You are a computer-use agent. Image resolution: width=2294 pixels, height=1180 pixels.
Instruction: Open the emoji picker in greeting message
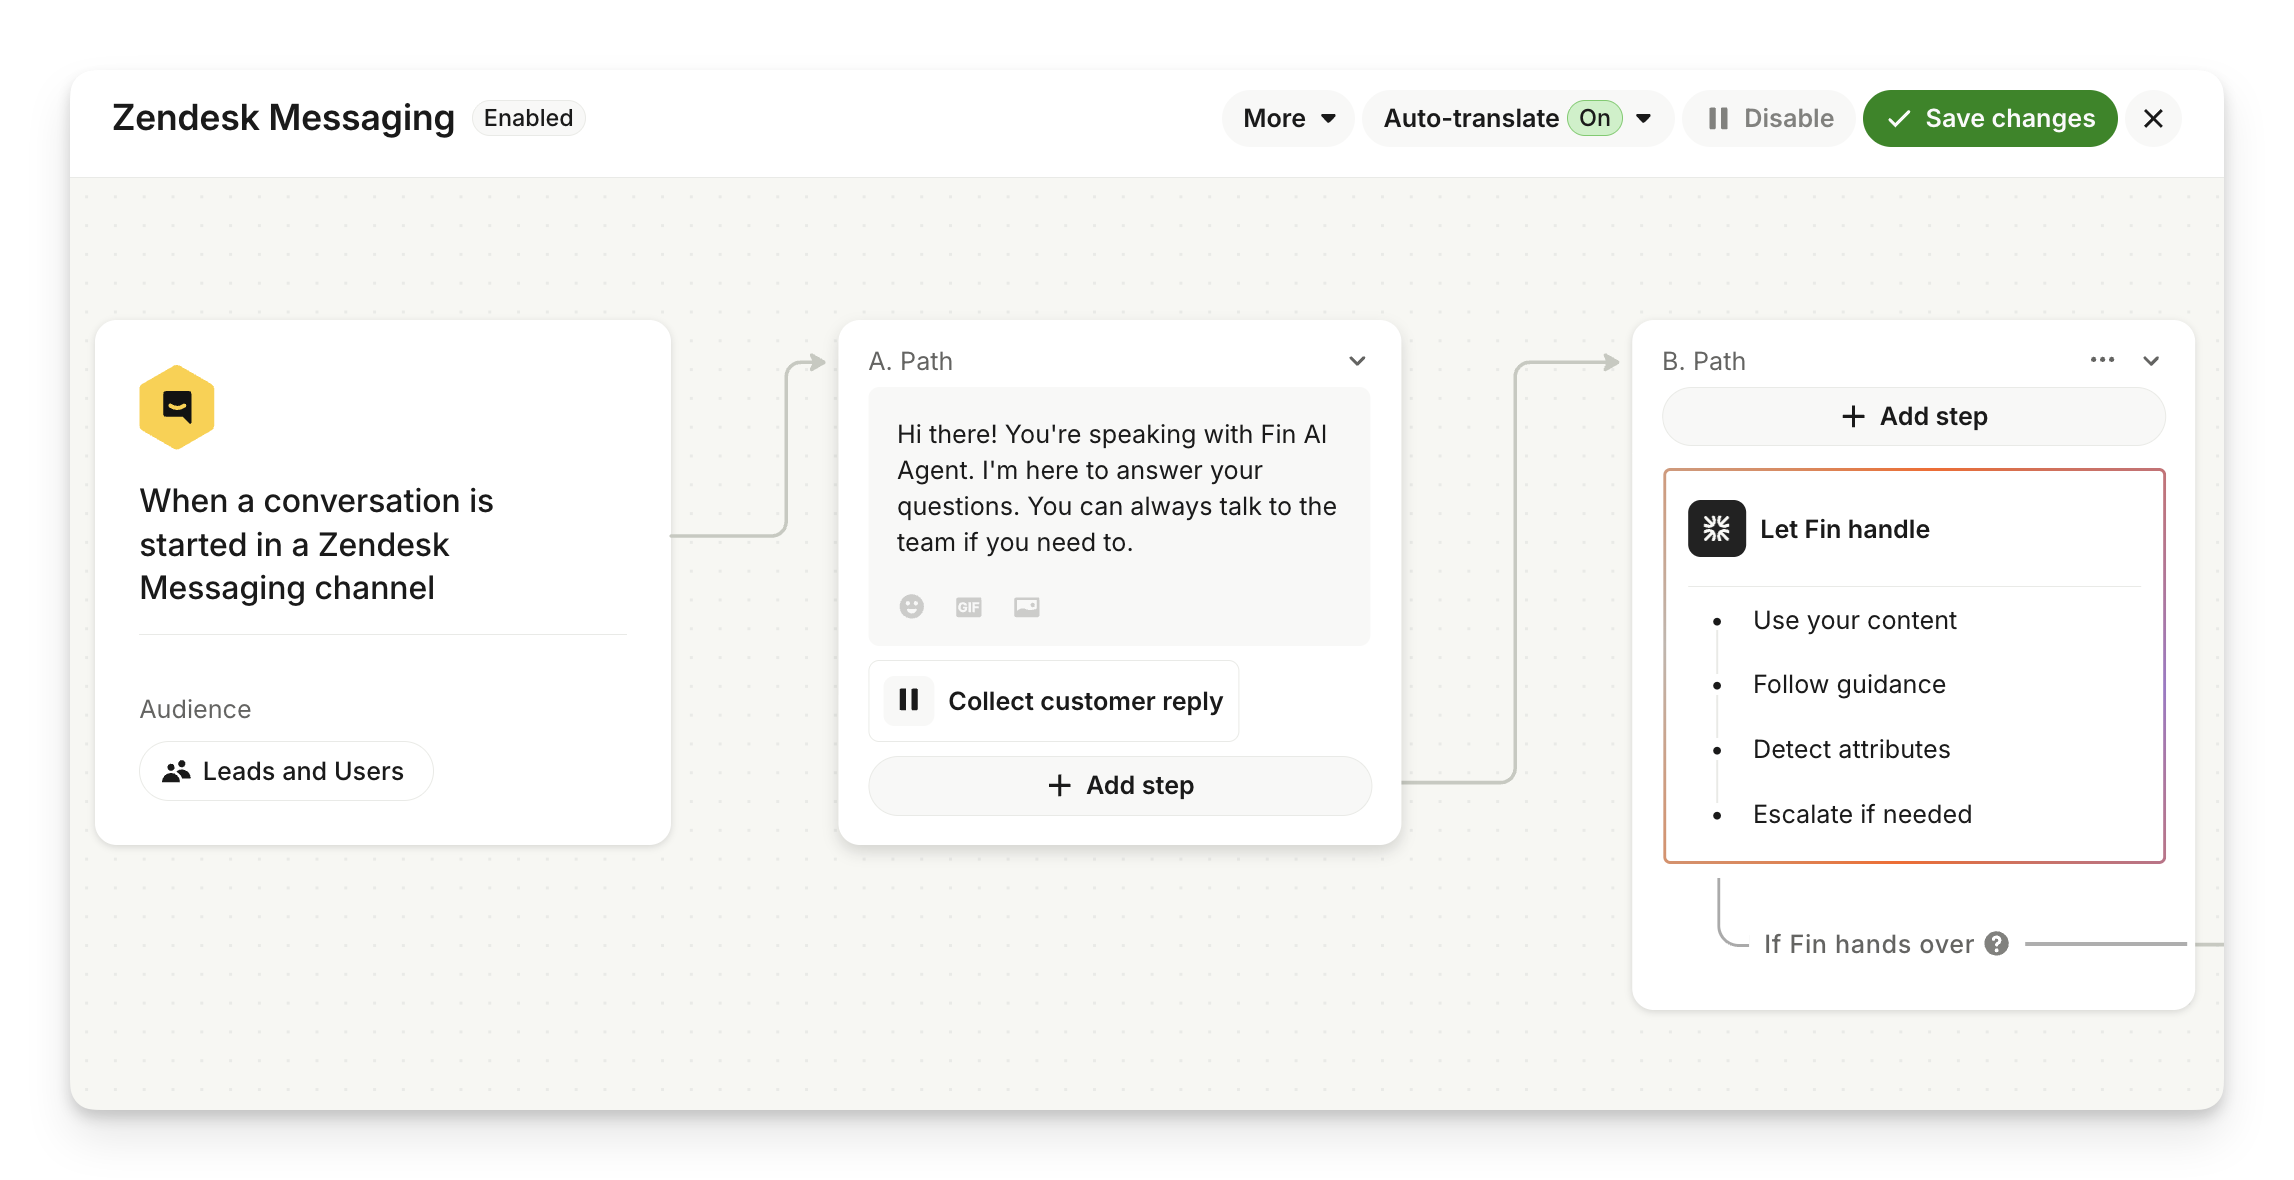(911, 607)
